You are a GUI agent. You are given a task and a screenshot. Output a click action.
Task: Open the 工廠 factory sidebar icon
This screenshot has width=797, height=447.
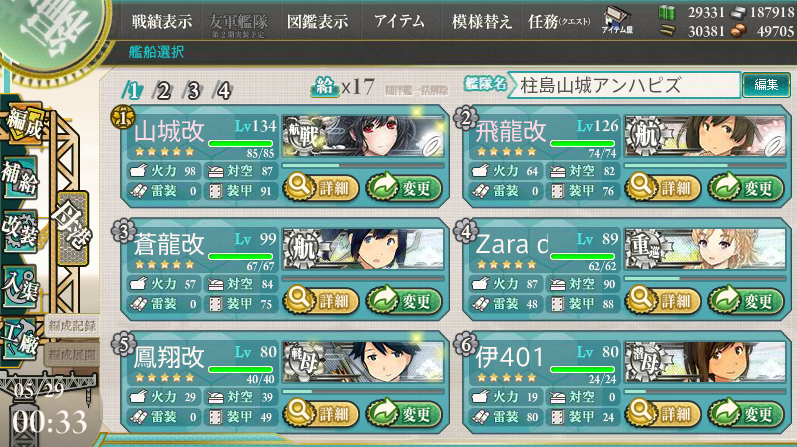coord(20,340)
